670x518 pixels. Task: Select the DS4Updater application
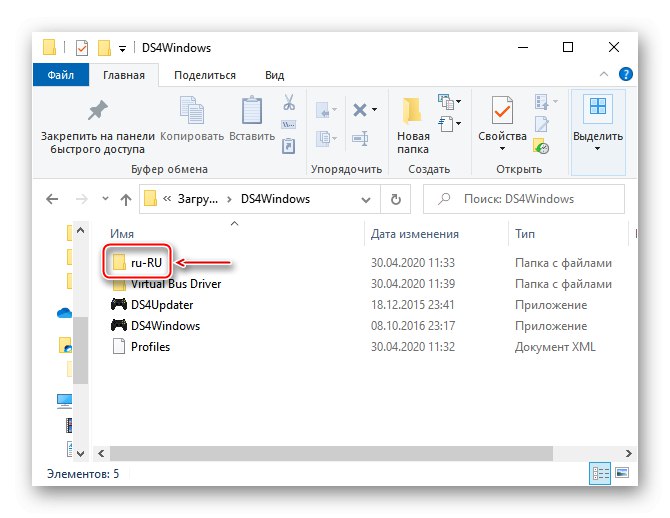(x=152, y=305)
